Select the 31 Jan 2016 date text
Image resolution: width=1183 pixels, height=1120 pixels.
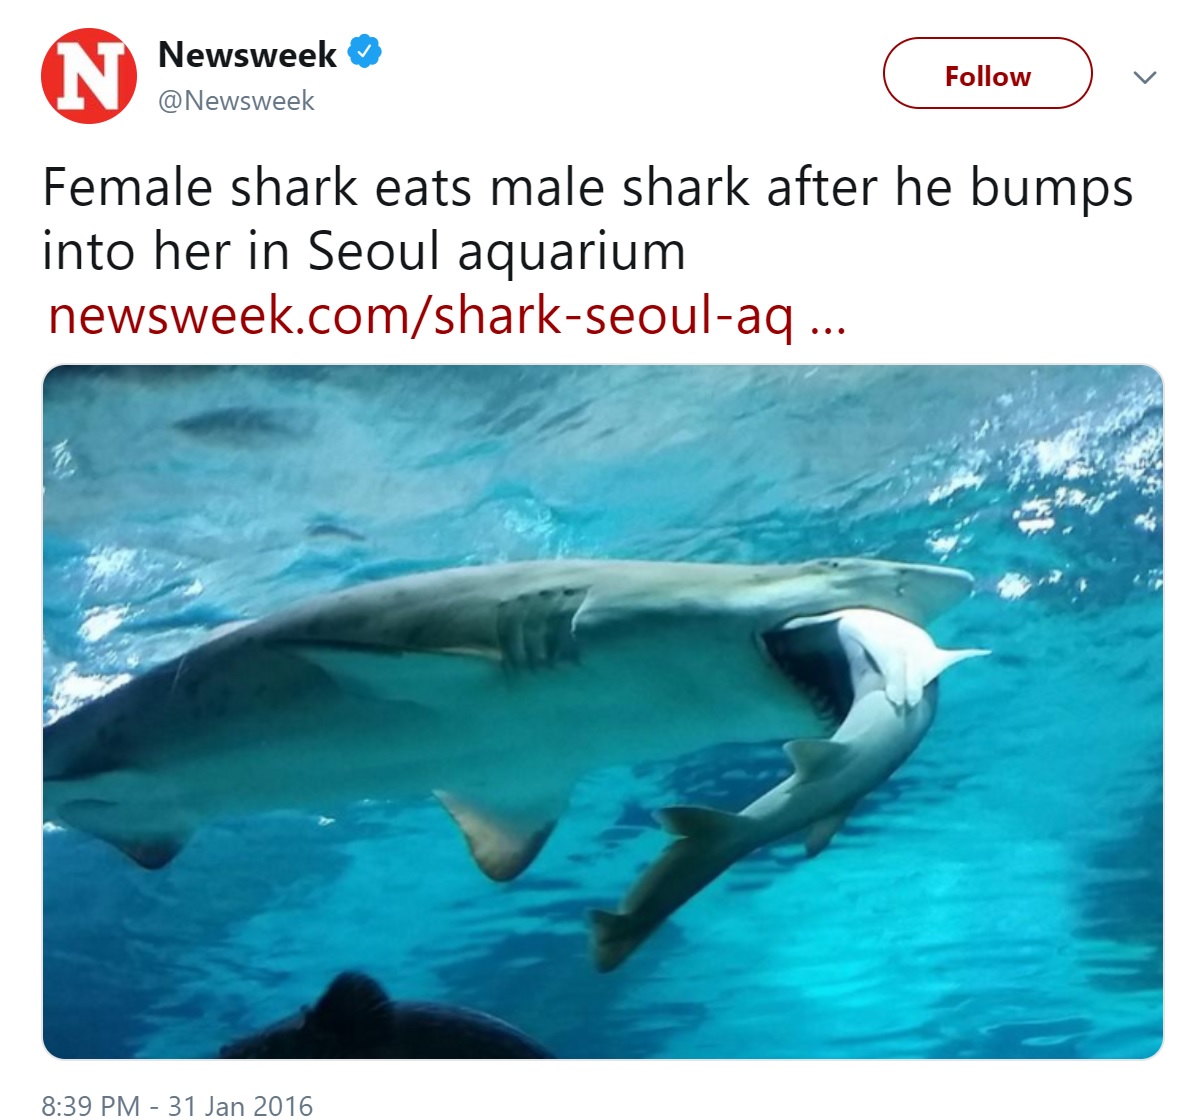point(240,1105)
